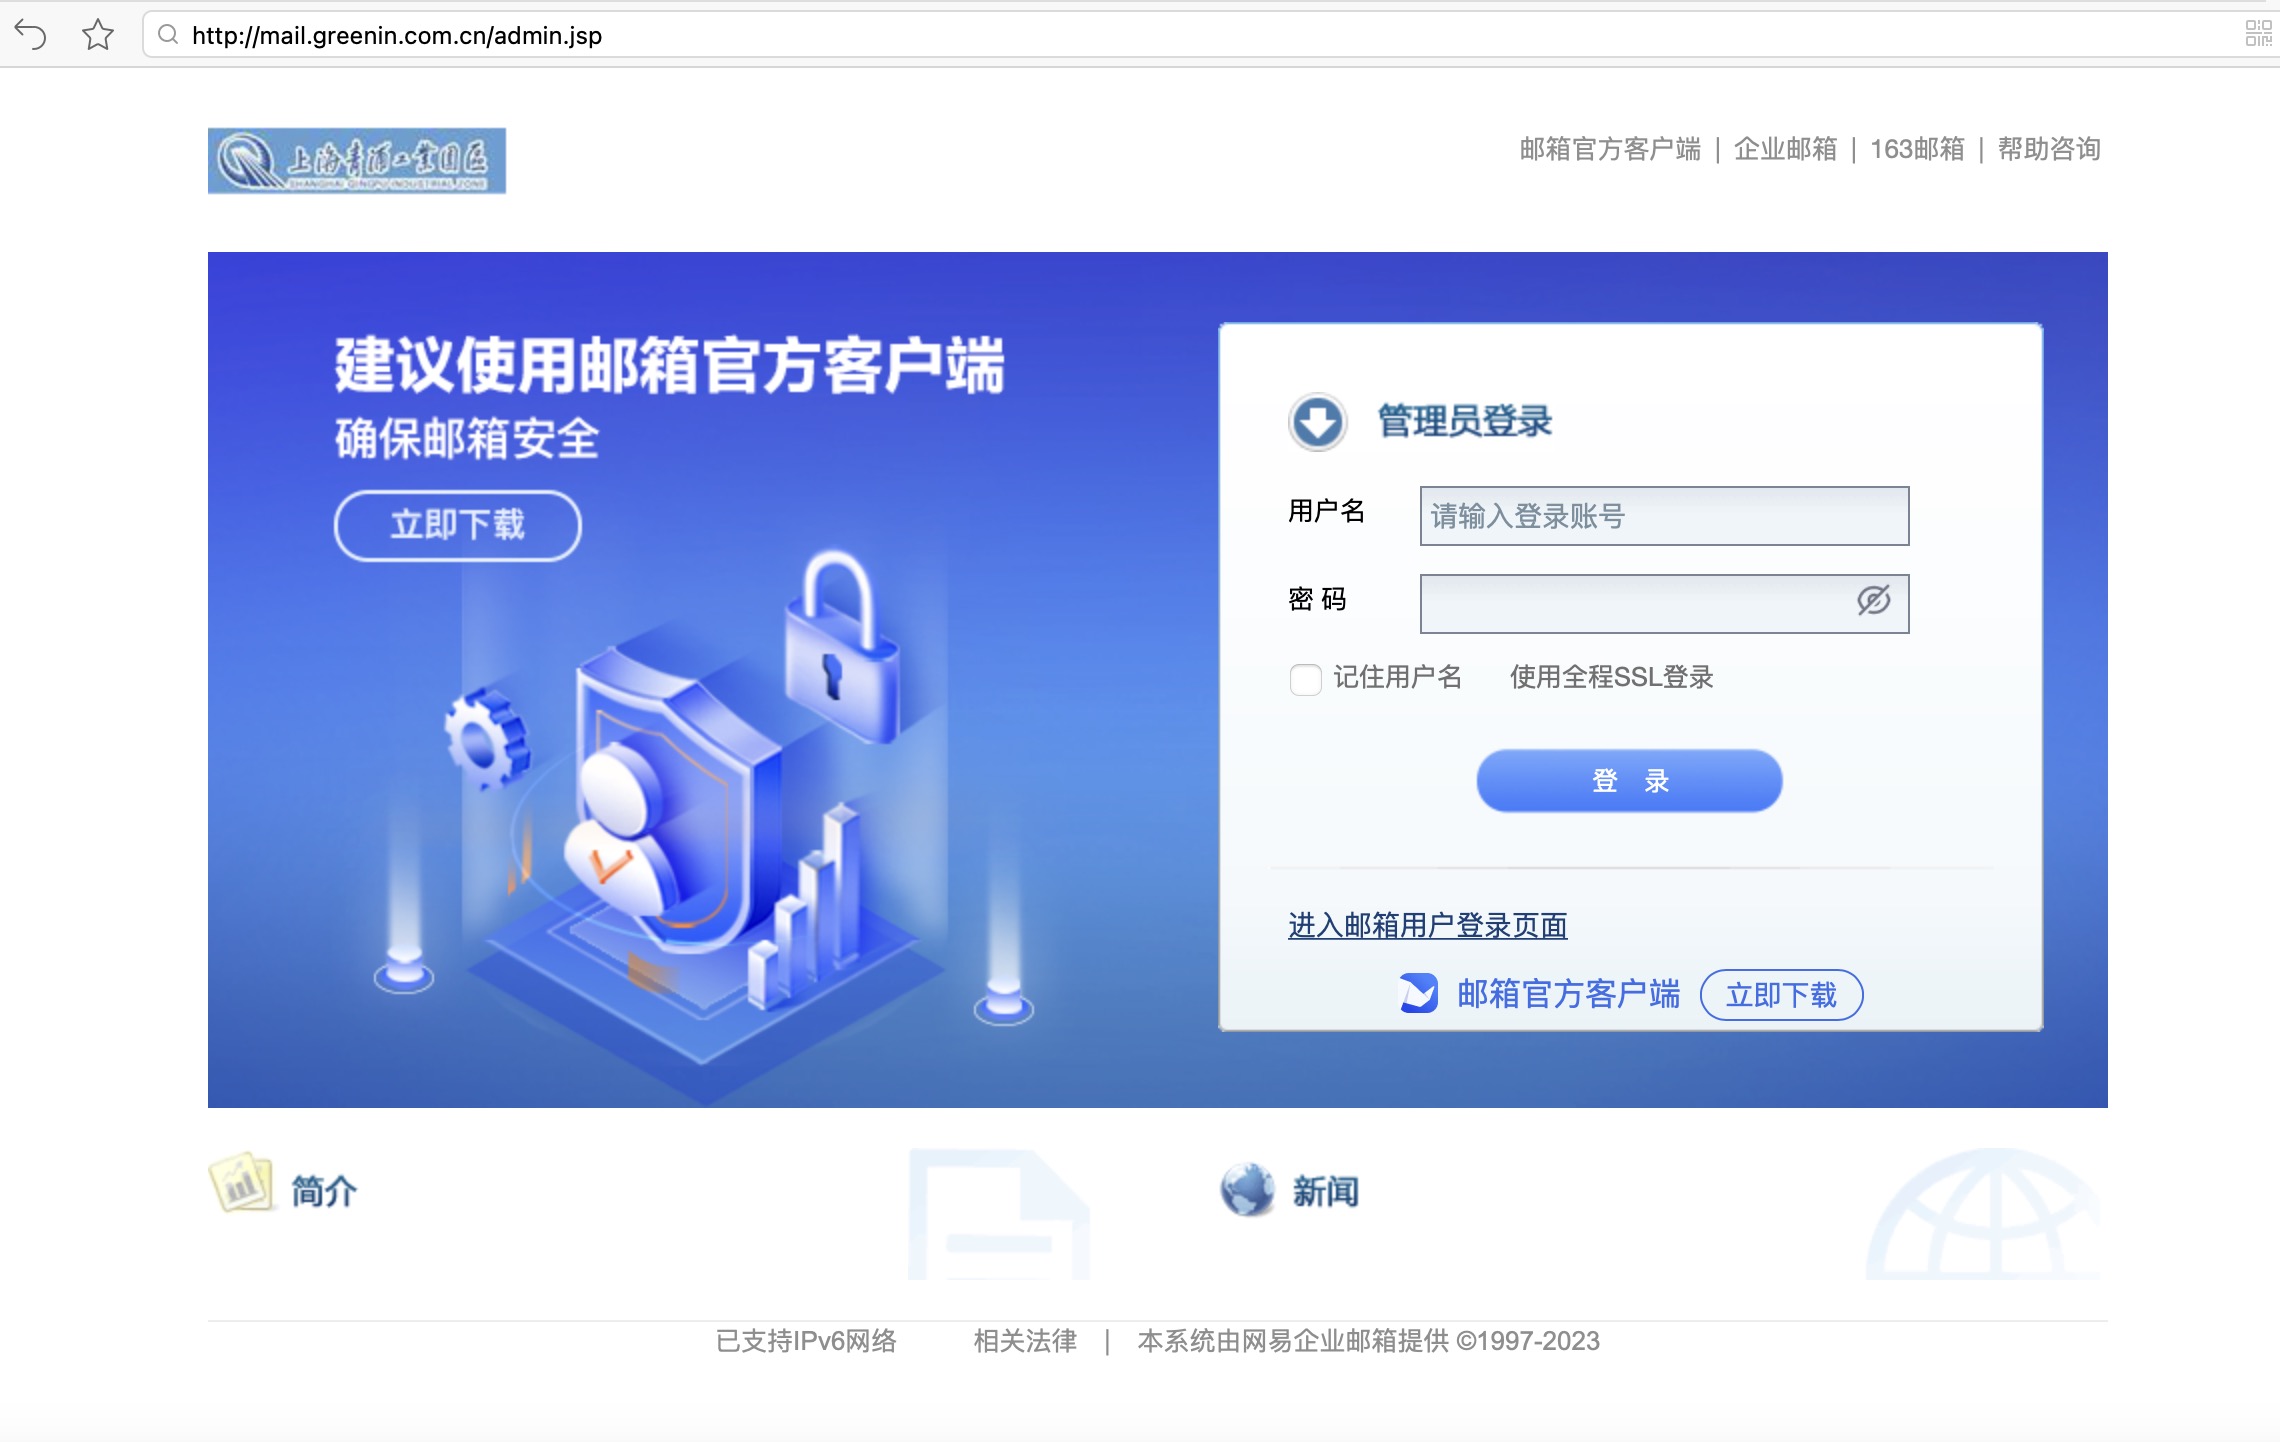Bookmark page with the star icon

[98, 35]
